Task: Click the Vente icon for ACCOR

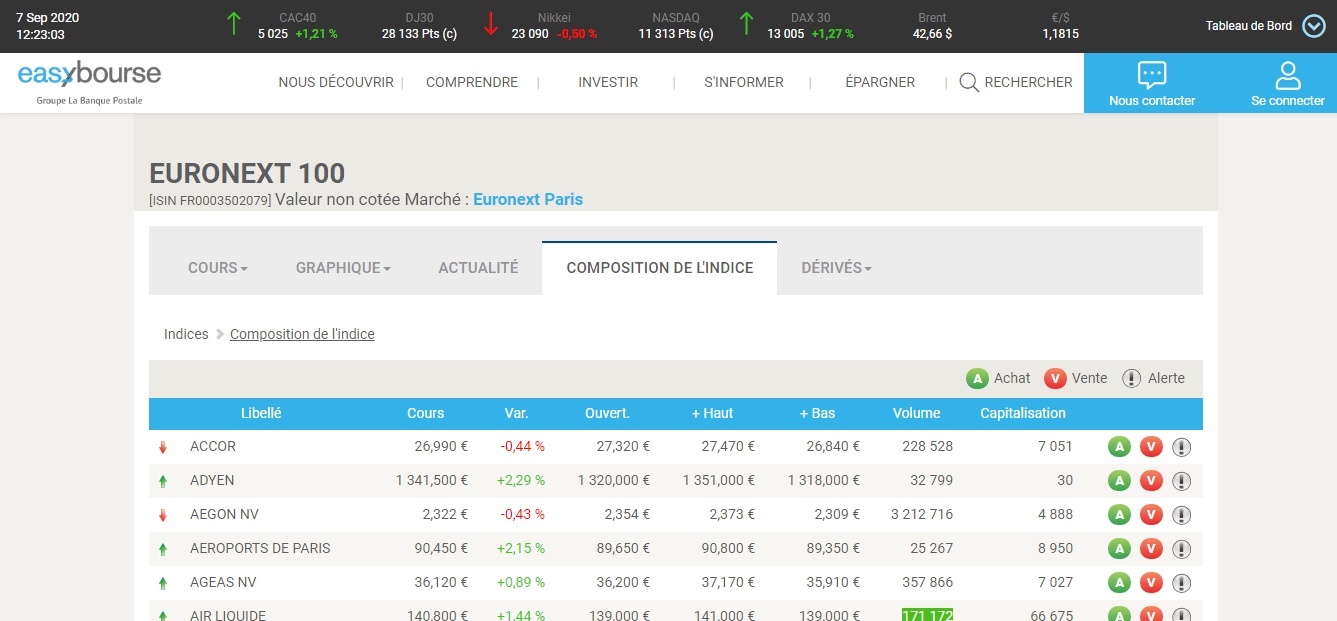Action: coord(1151,447)
